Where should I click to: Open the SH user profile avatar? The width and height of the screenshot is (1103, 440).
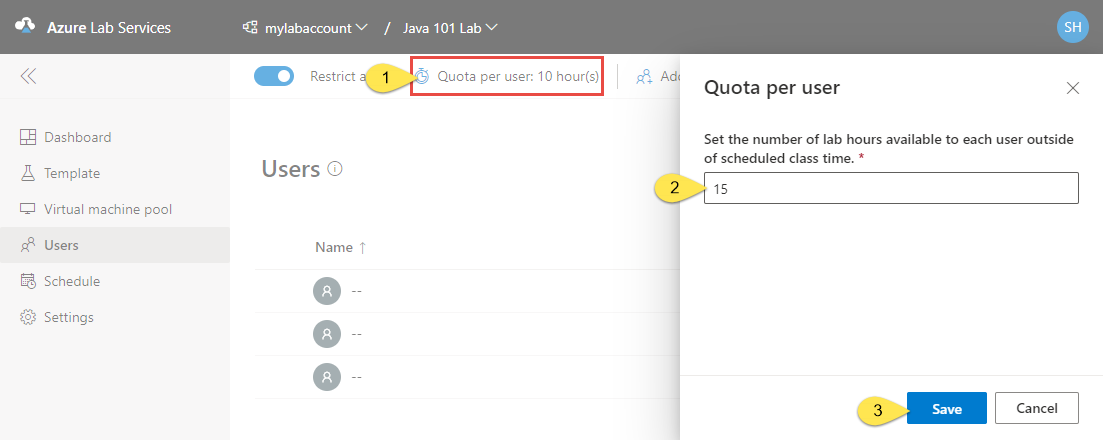coord(1072,27)
